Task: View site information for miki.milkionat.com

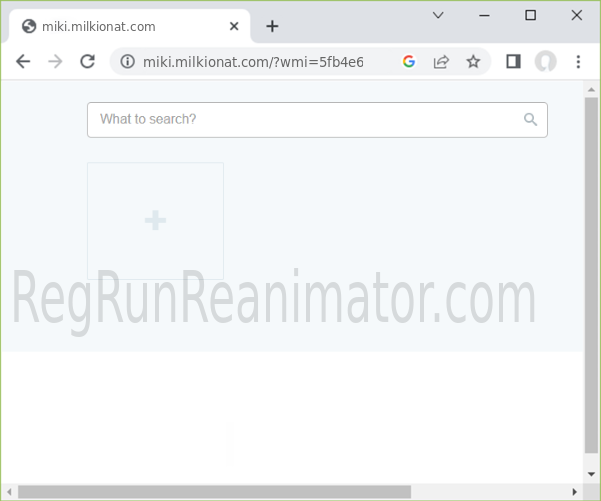Action: pyautogui.click(x=127, y=62)
